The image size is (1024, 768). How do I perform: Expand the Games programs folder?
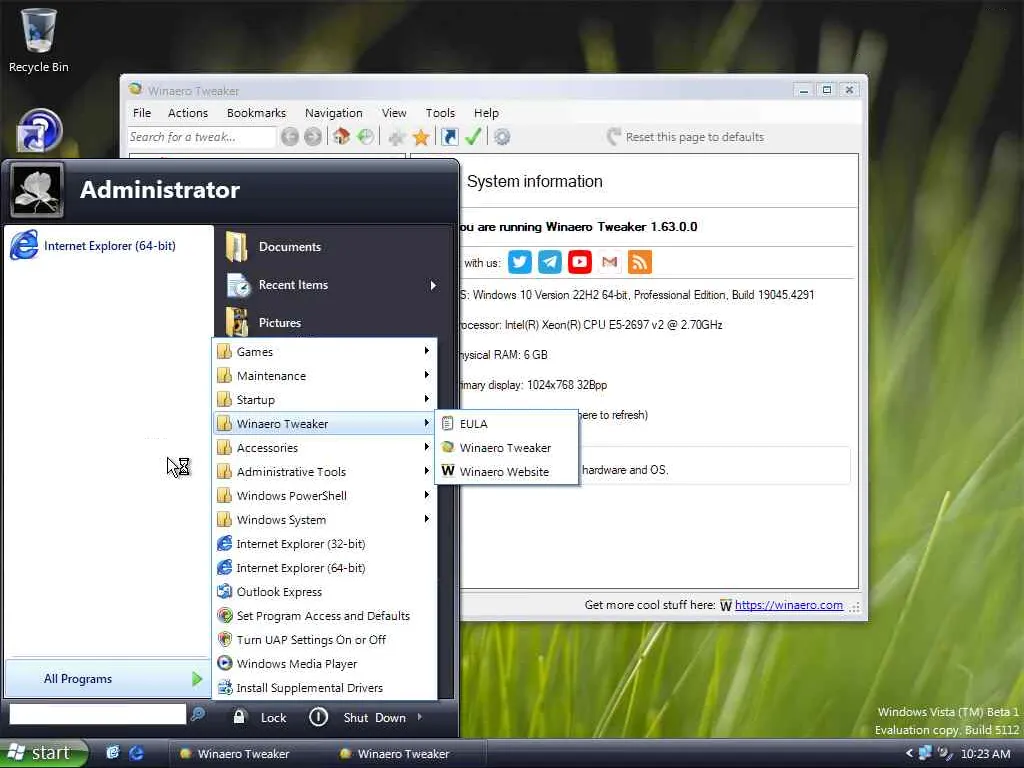[325, 351]
